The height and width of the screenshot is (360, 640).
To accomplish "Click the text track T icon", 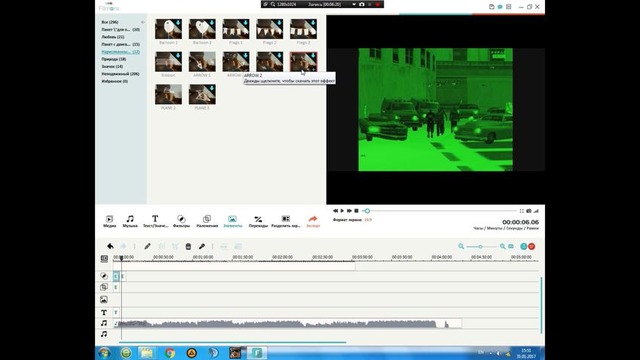I will pos(104,312).
